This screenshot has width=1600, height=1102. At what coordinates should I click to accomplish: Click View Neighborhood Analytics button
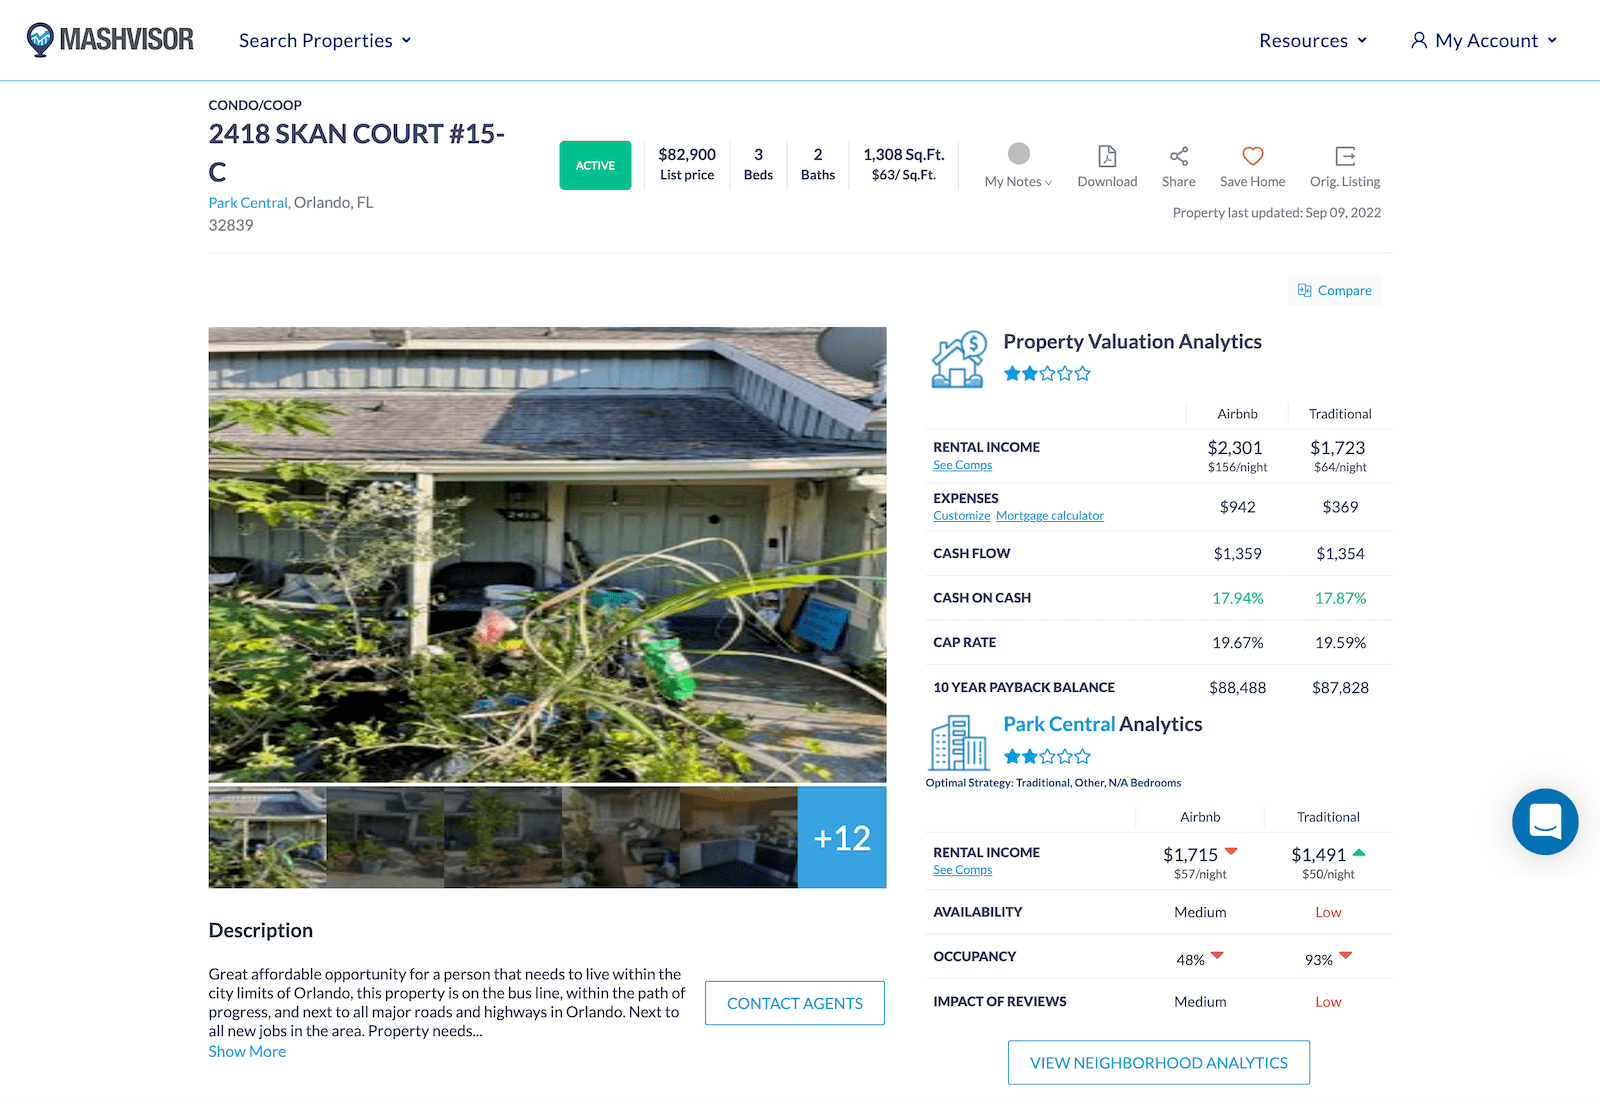click(x=1158, y=1063)
